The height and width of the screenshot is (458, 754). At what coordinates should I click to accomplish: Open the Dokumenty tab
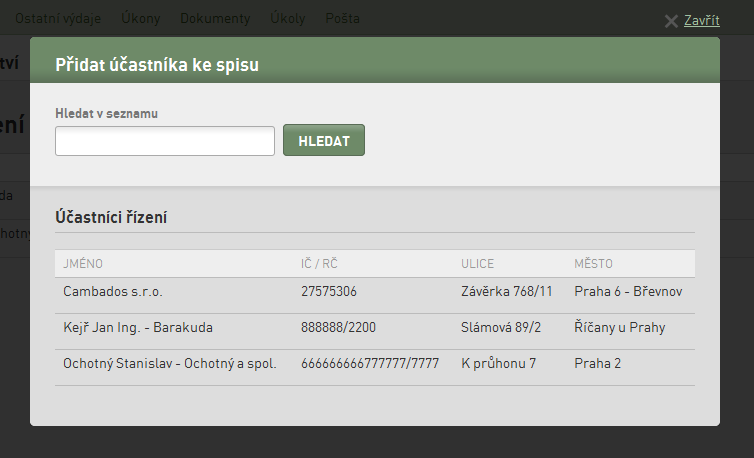tap(215, 18)
